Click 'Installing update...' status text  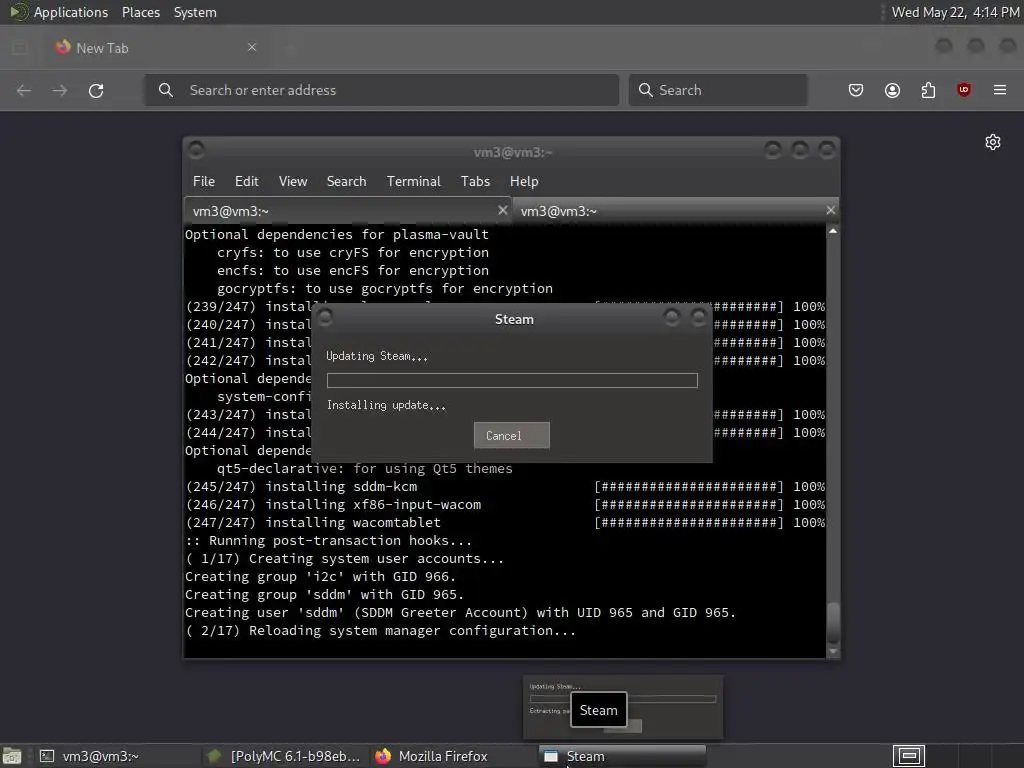click(386, 405)
